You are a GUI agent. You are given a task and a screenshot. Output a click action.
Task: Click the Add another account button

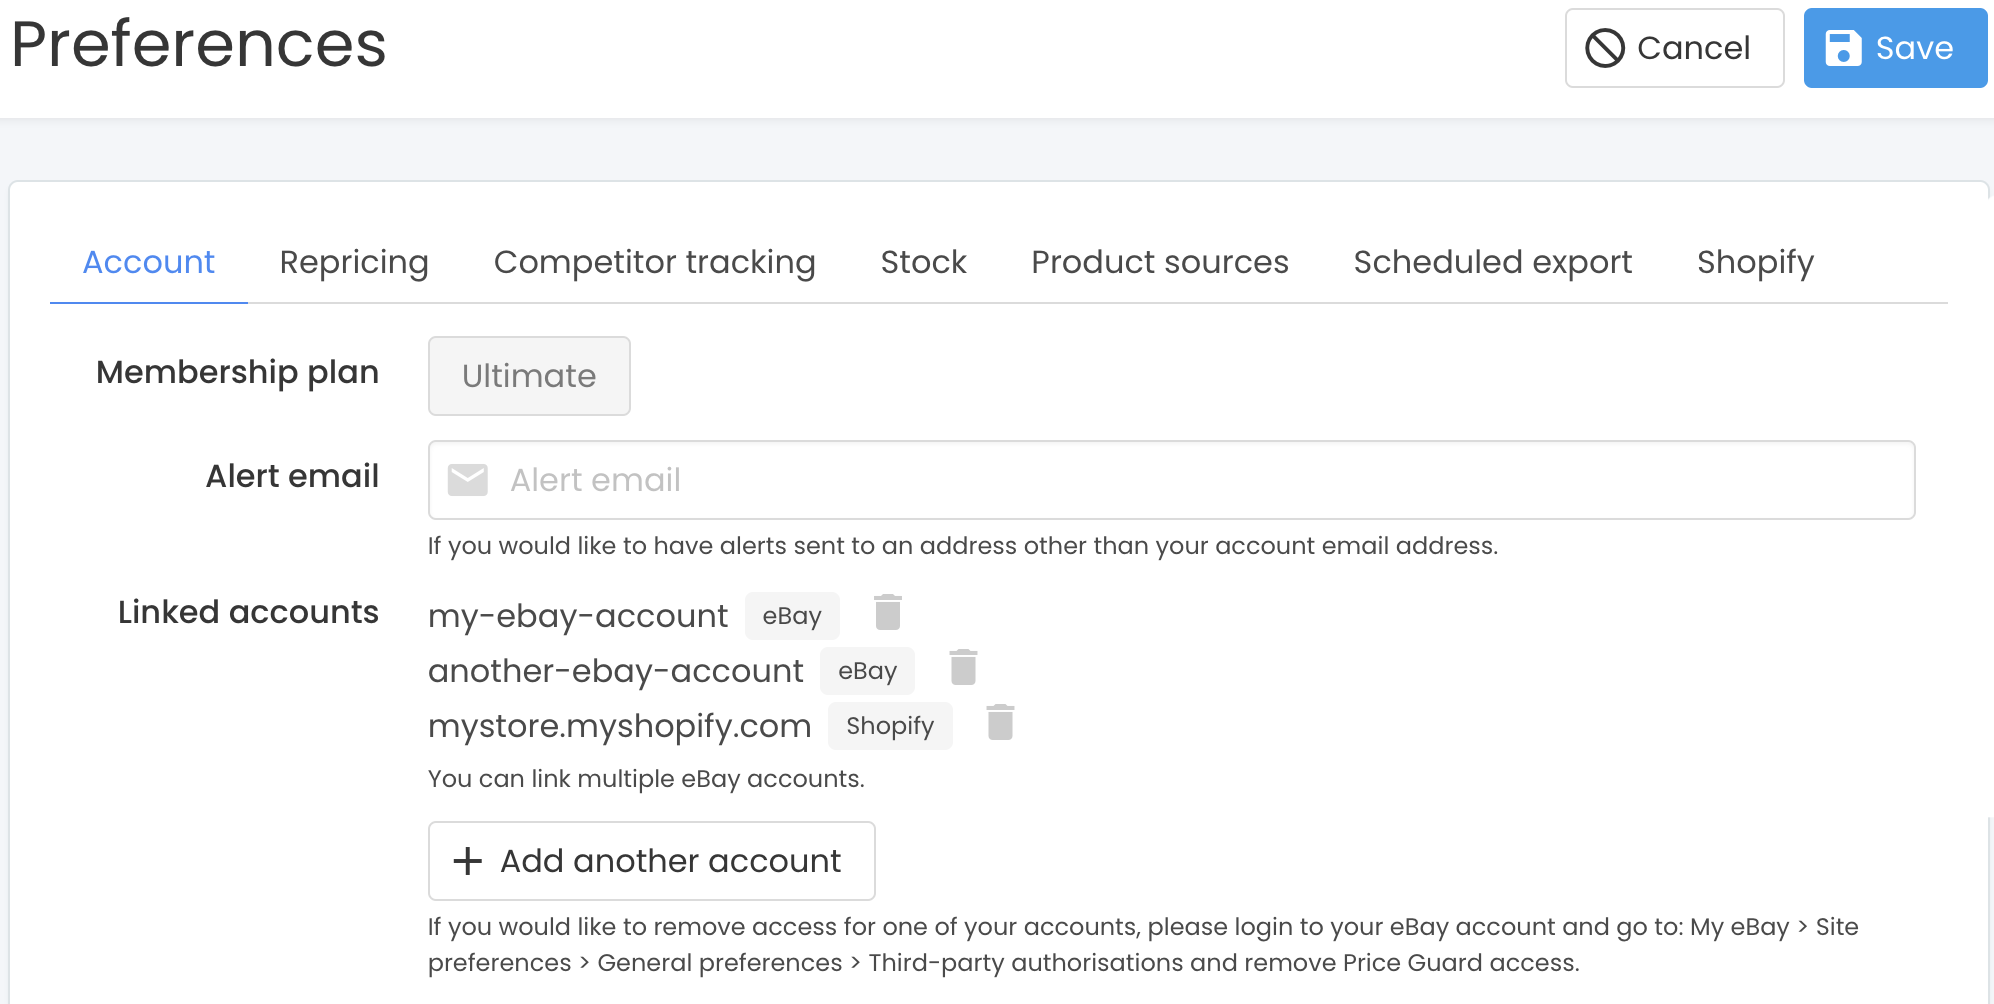652,861
